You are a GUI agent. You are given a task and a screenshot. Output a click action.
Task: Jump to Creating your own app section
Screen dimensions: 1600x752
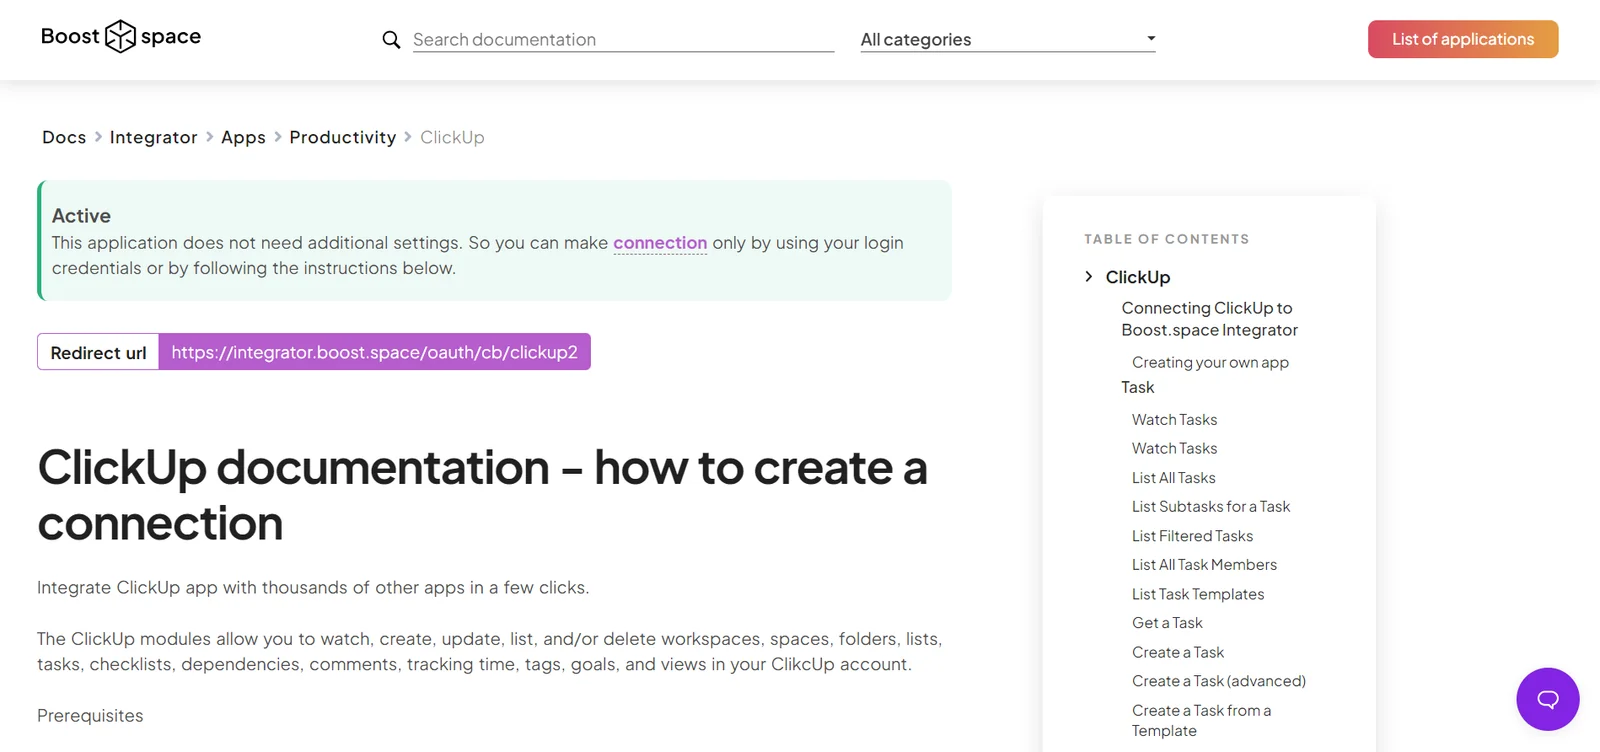point(1210,362)
